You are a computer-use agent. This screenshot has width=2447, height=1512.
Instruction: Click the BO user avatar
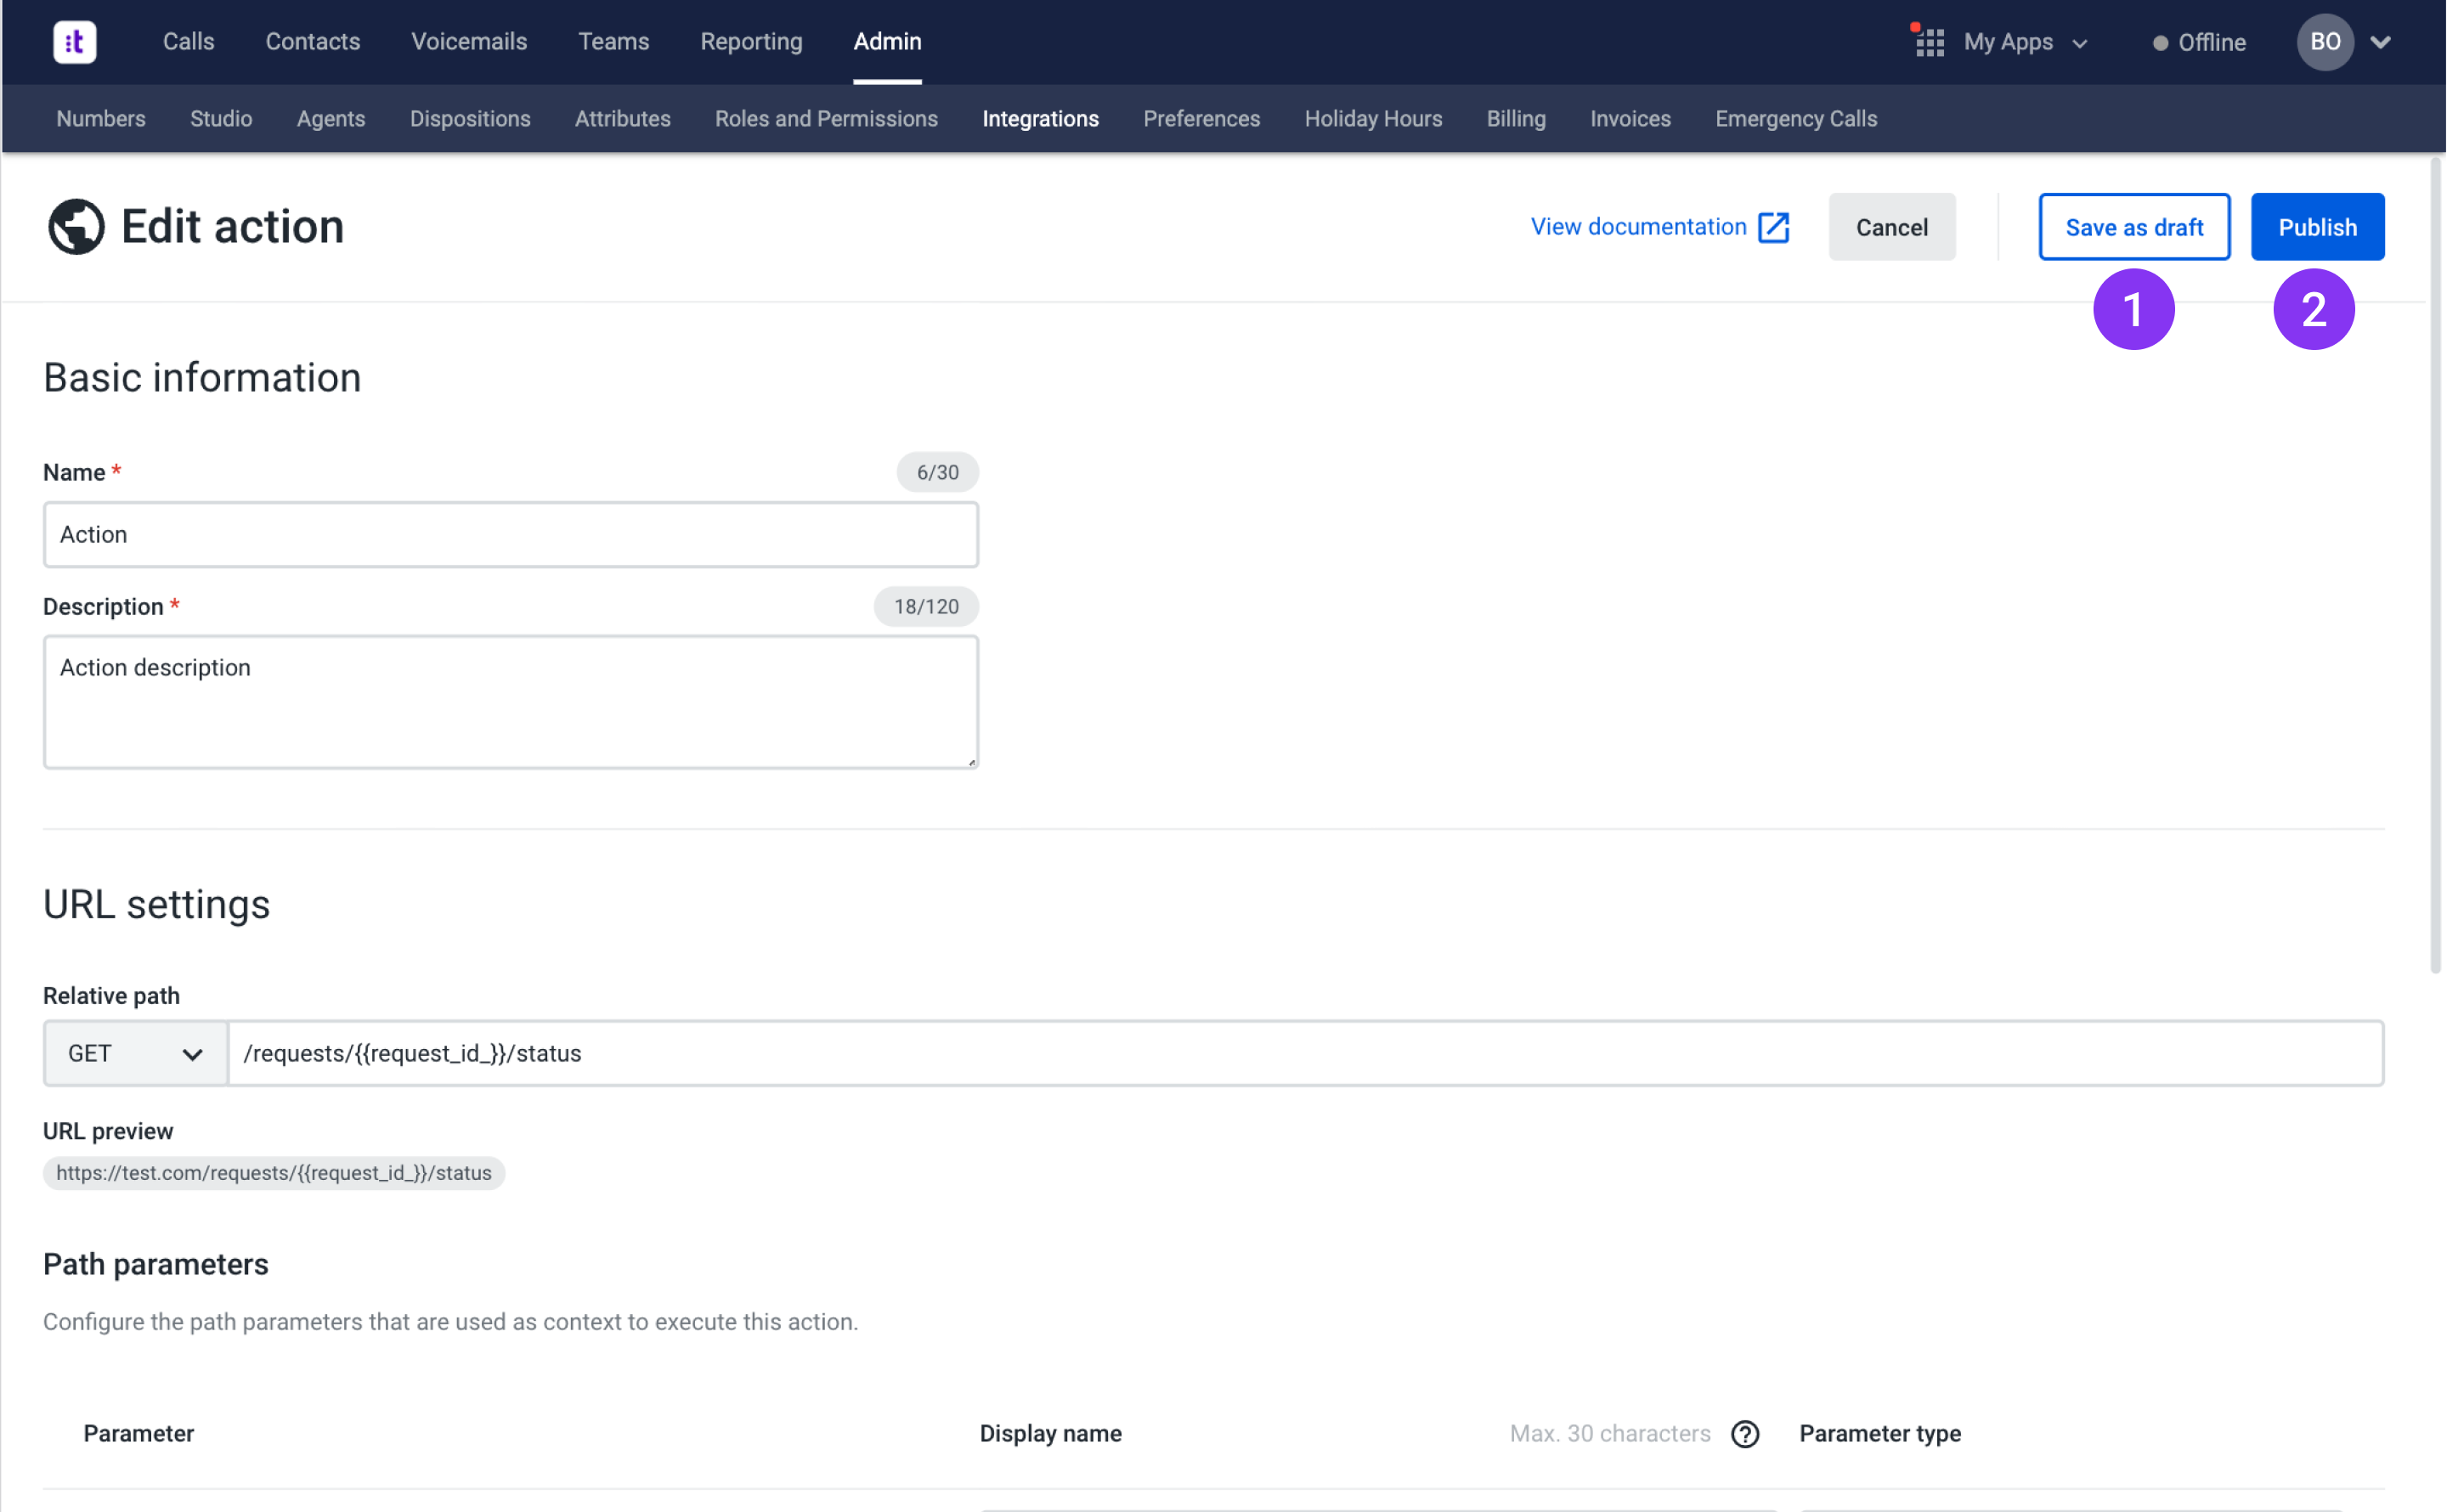pyautogui.click(x=2324, y=42)
